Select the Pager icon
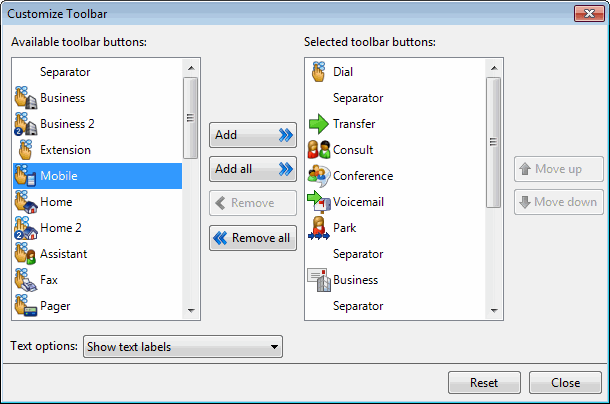The width and height of the screenshot is (610, 404). pyautogui.click(x=26, y=306)
